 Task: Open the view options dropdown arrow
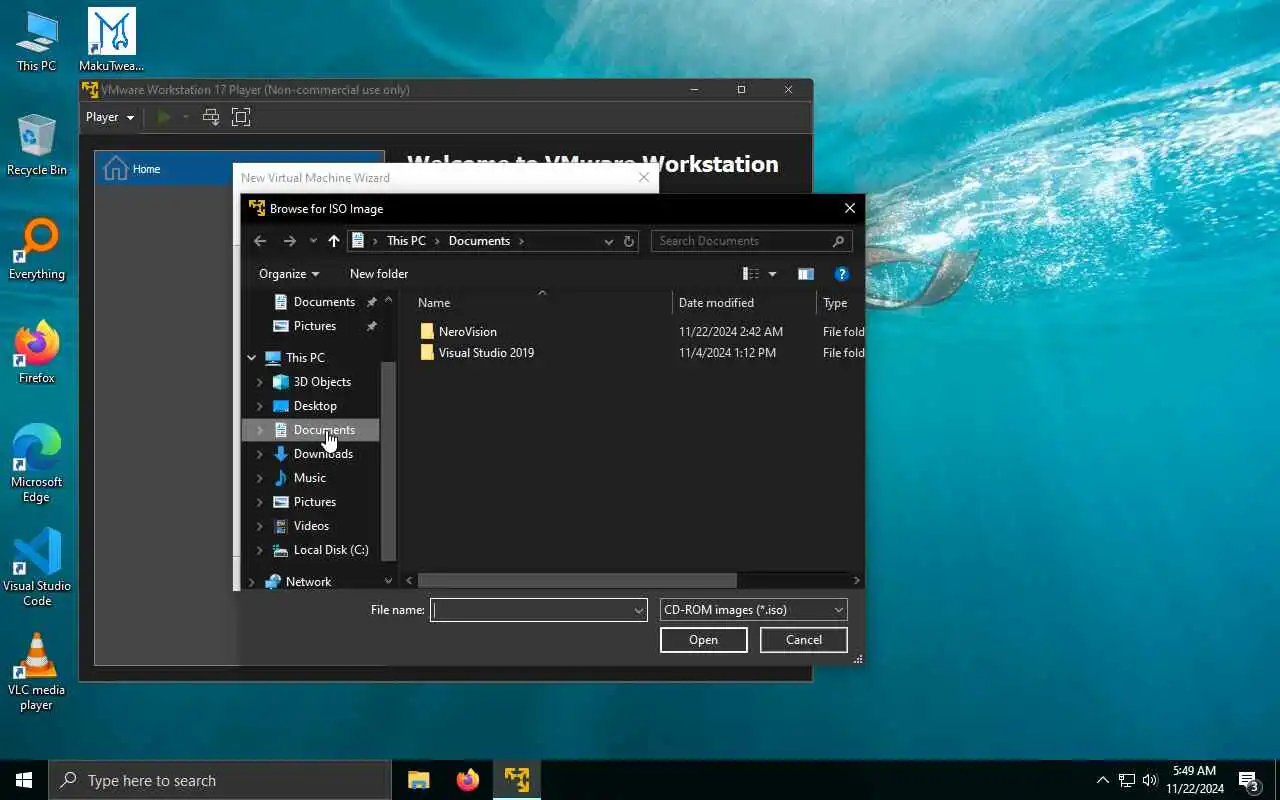pos(772,274)
